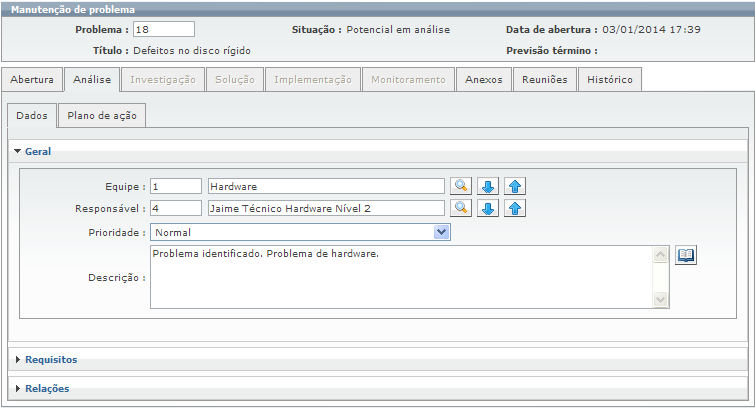Go to the Reuniões tab
The height and width of the screenshot is (409, 755).
coord(545,79)
